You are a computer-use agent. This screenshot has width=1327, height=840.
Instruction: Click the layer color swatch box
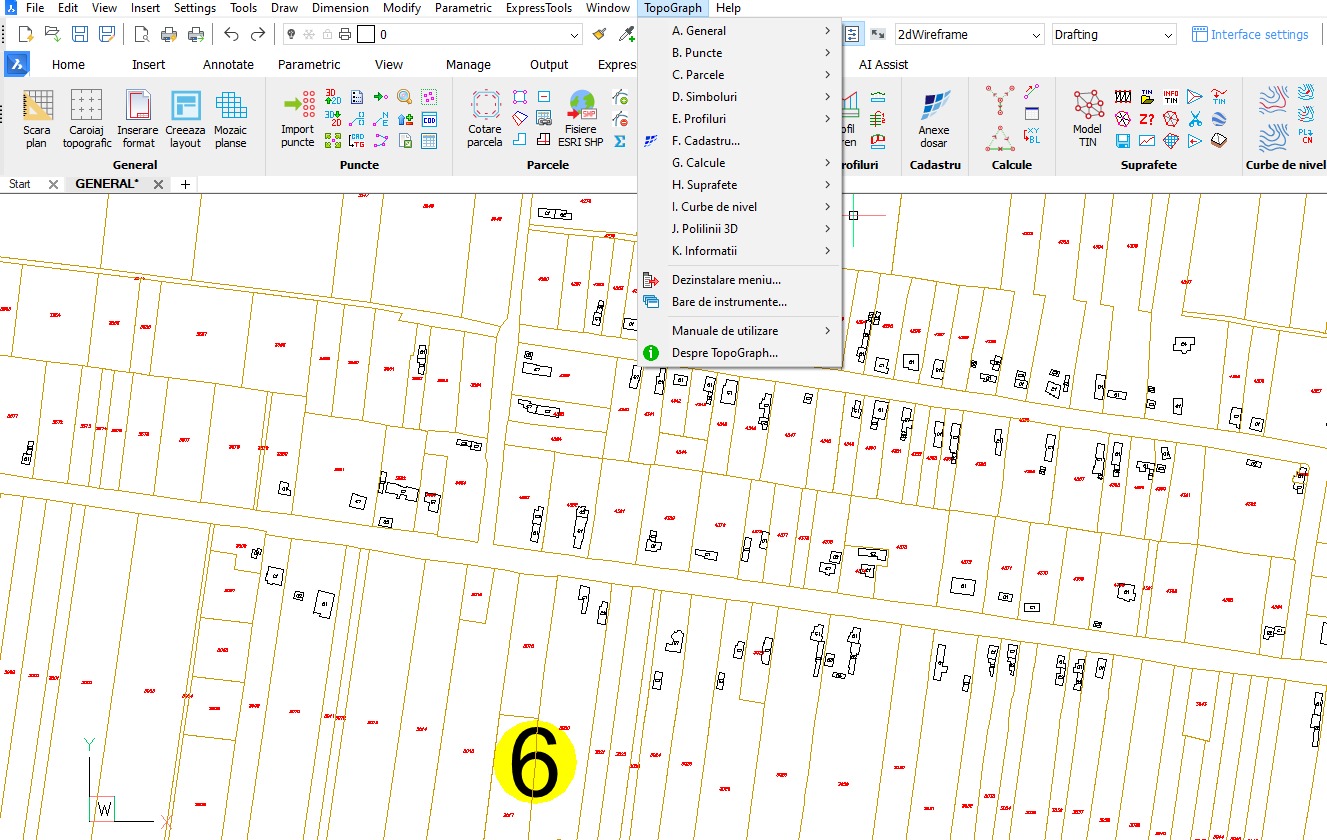click(x=366, y=35)
